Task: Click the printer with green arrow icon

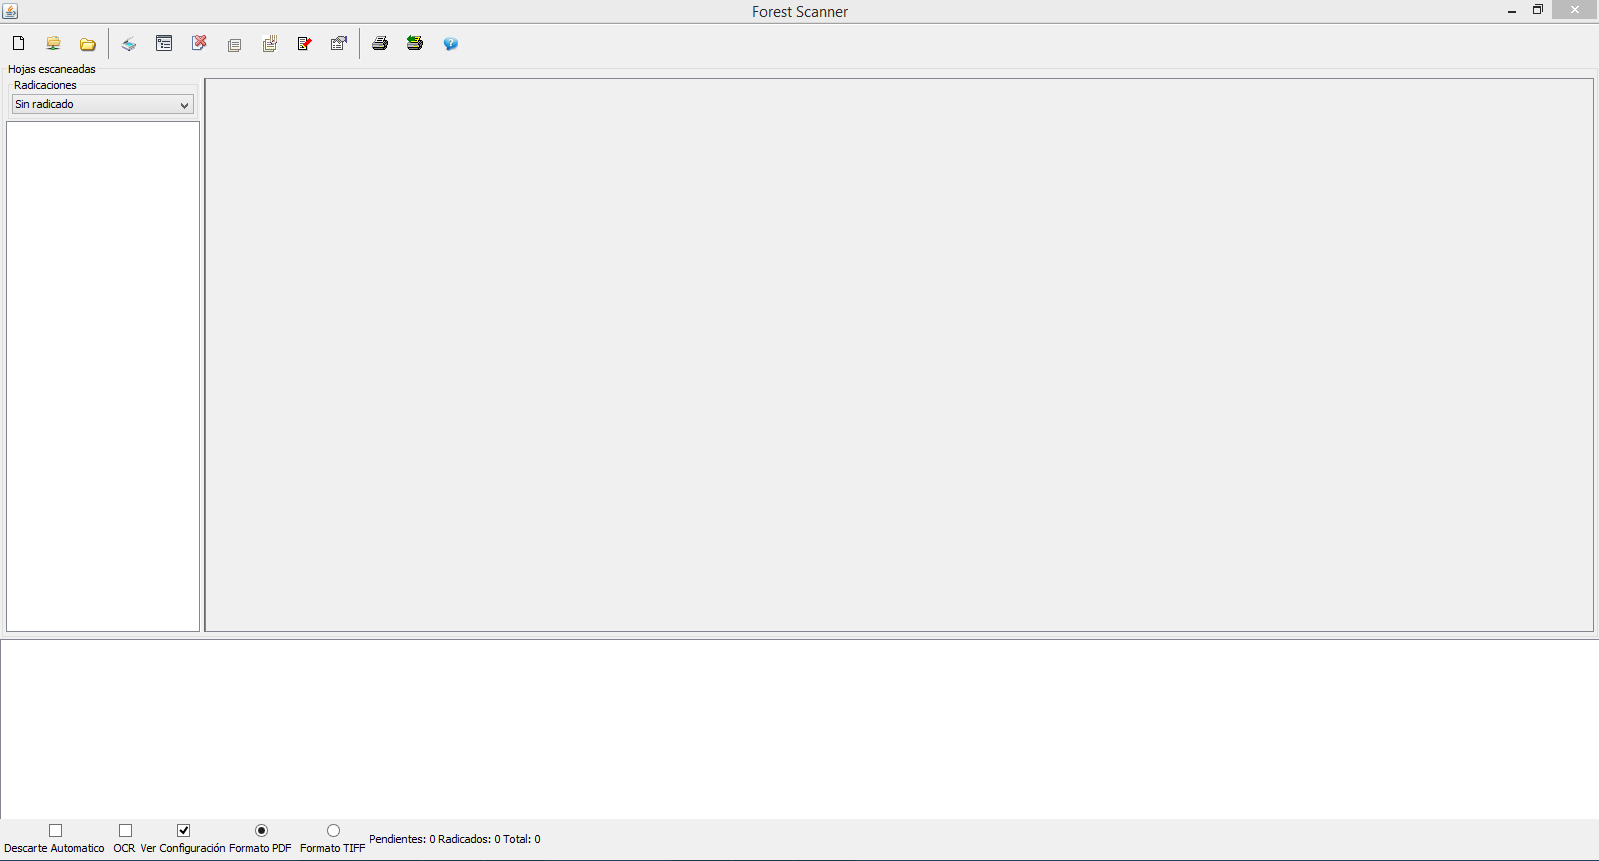Action: 415,43
